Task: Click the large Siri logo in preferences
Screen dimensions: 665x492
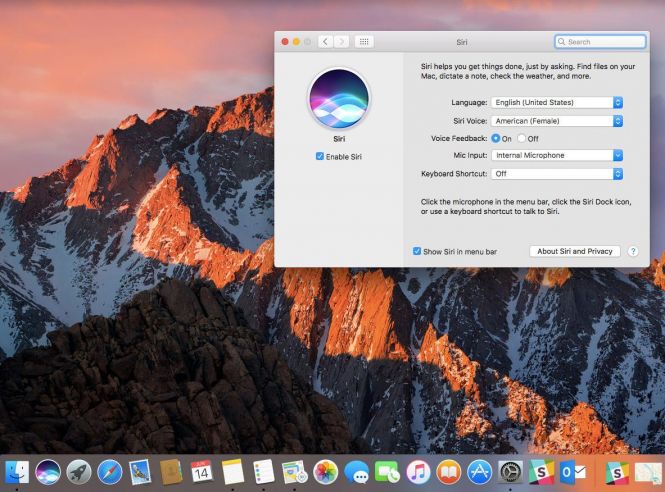Action: [x=339, y=99]
